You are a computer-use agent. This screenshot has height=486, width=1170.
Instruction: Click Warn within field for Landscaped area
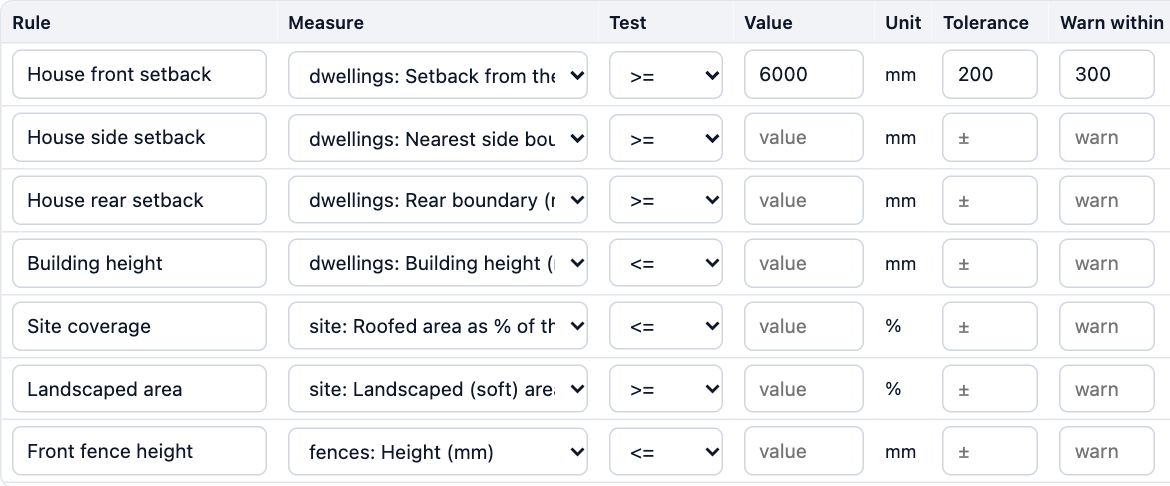click(x=1107, y=389)
